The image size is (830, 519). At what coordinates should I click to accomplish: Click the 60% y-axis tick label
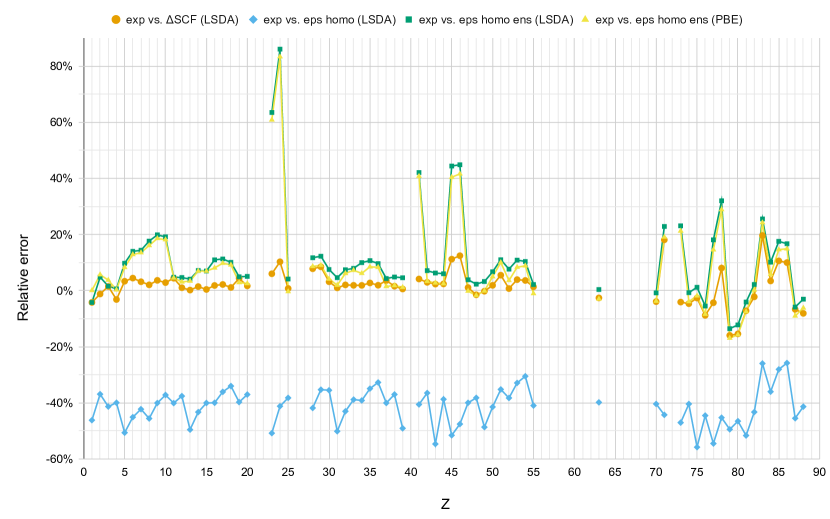point(61,122)
